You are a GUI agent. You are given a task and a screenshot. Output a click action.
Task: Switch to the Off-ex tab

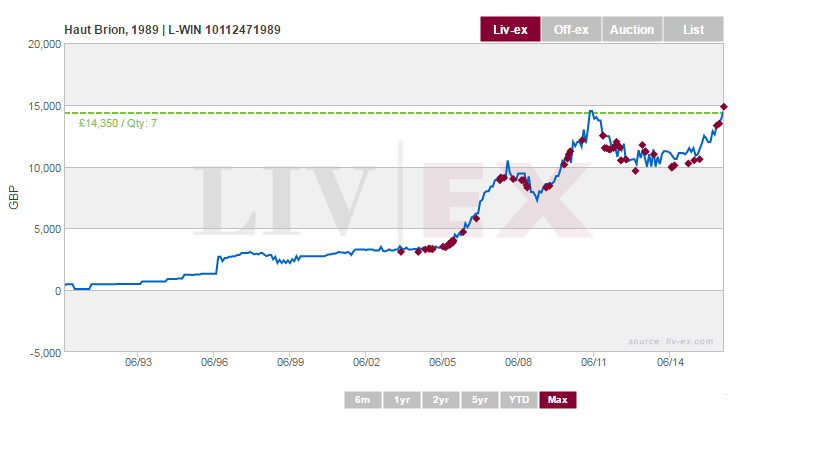571,29
